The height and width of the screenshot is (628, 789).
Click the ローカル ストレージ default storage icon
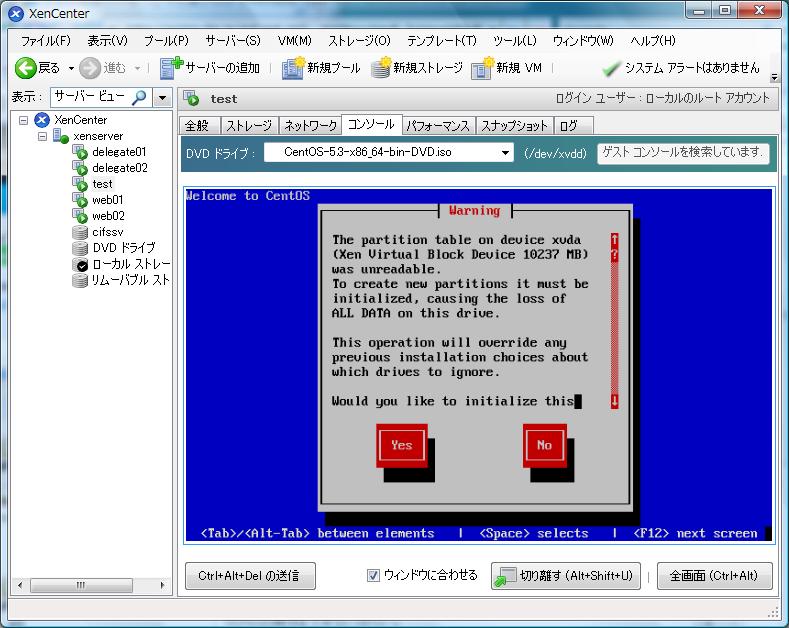tap(80, 264)
